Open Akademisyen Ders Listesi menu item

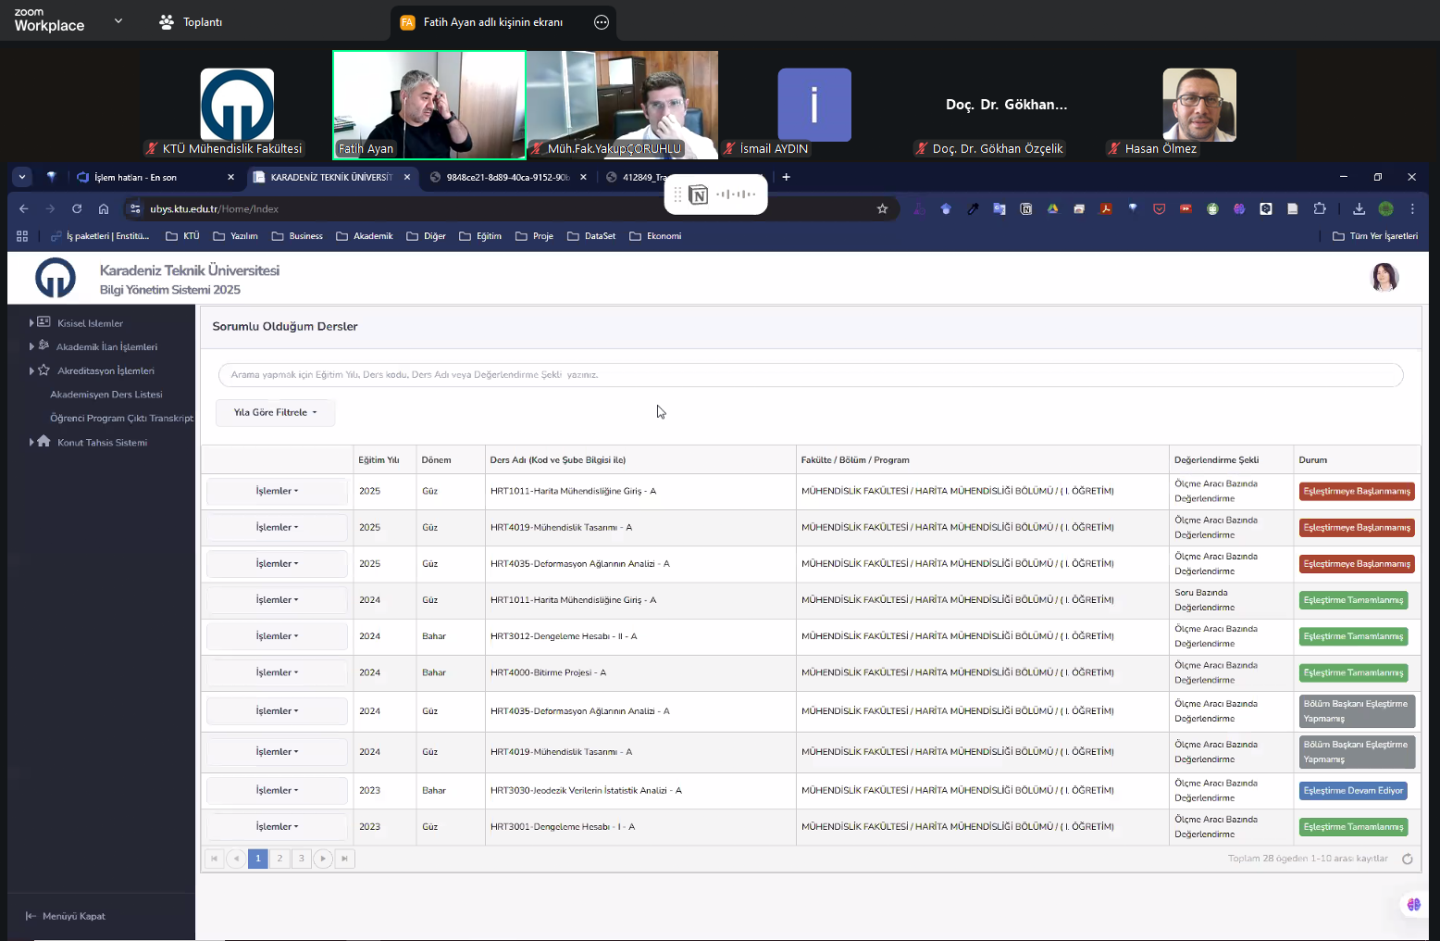[x=106, y=395]
